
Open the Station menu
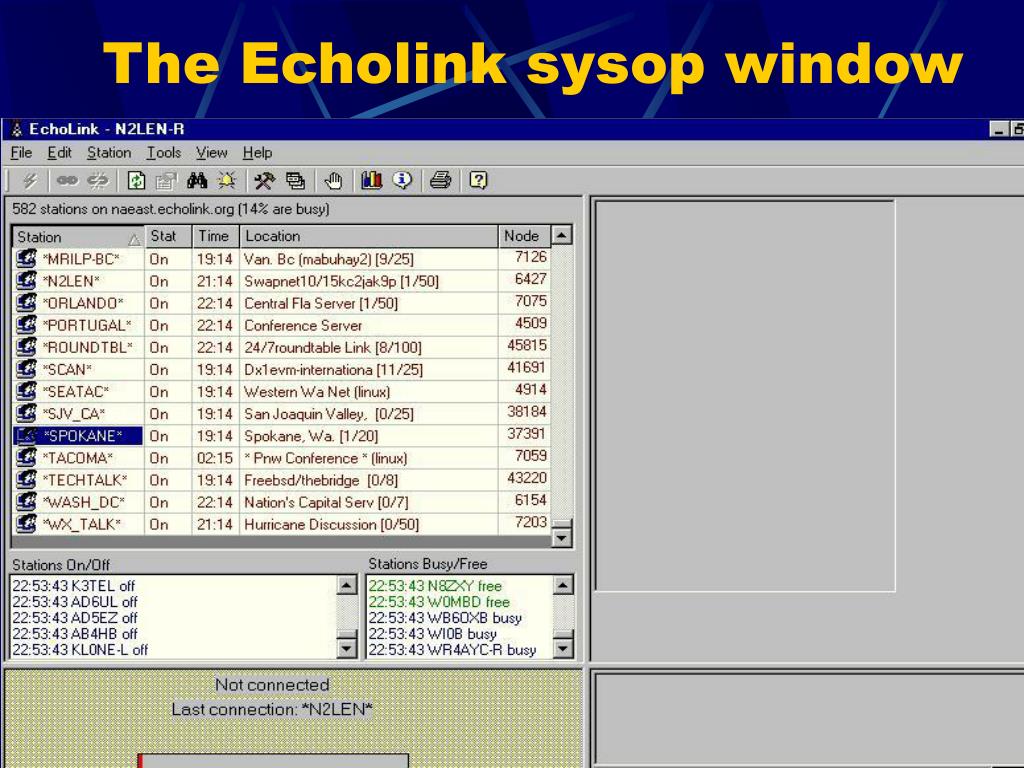pos(109,153)
